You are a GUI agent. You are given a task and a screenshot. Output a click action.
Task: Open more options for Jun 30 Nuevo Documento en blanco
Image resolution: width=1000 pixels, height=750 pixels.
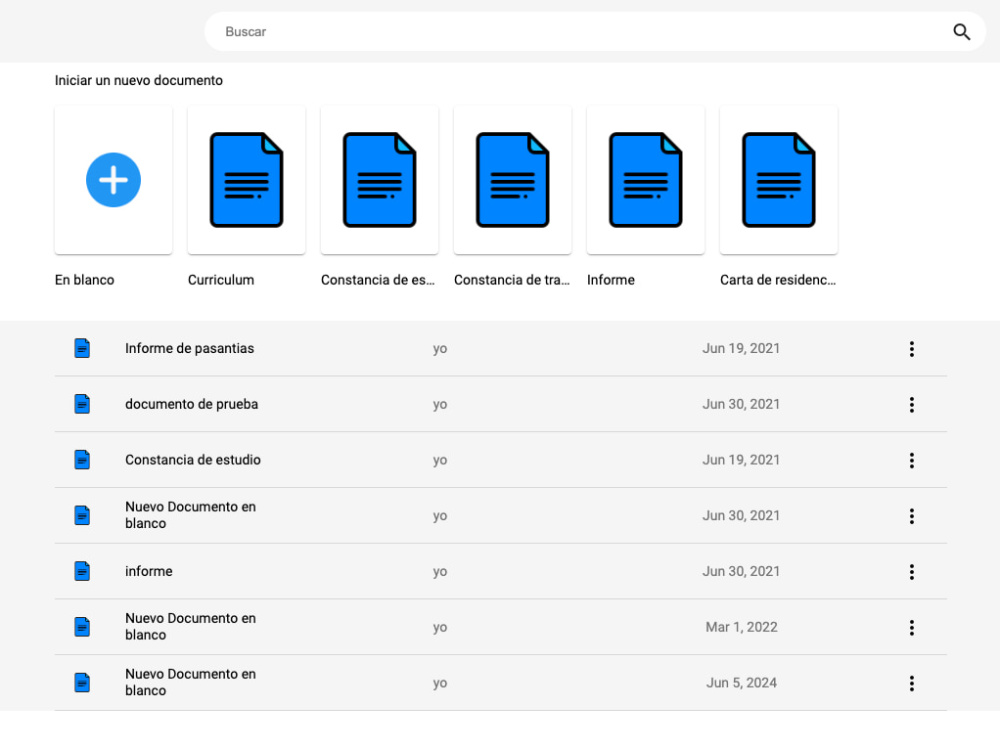point(911,516)
